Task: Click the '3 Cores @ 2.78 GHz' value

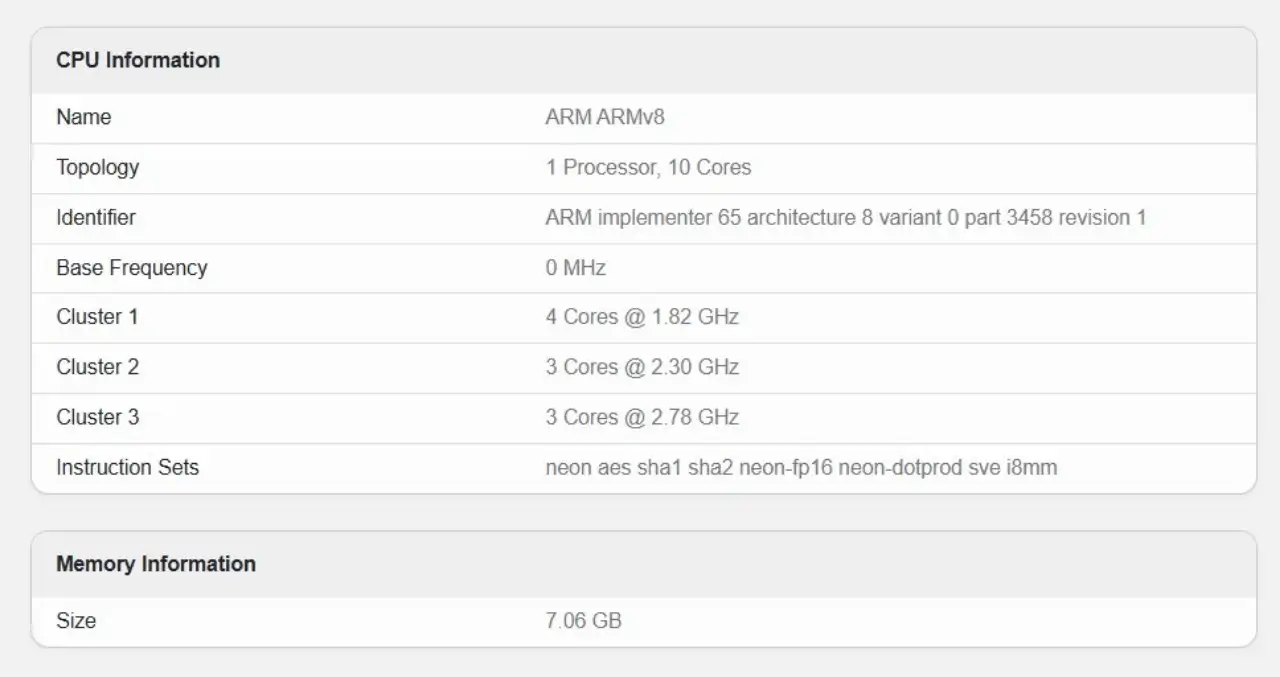Action: 642,417
